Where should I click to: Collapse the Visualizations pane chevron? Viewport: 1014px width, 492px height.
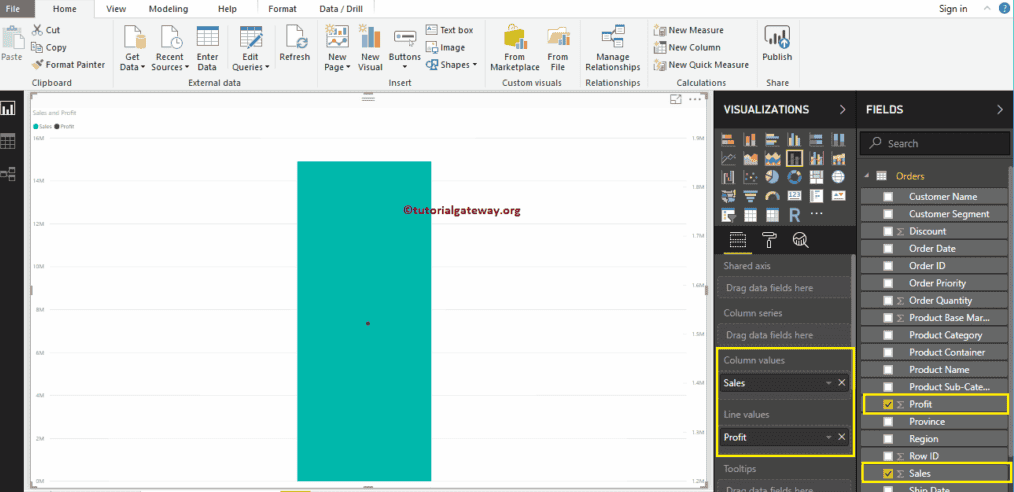[x=842, y=109]
